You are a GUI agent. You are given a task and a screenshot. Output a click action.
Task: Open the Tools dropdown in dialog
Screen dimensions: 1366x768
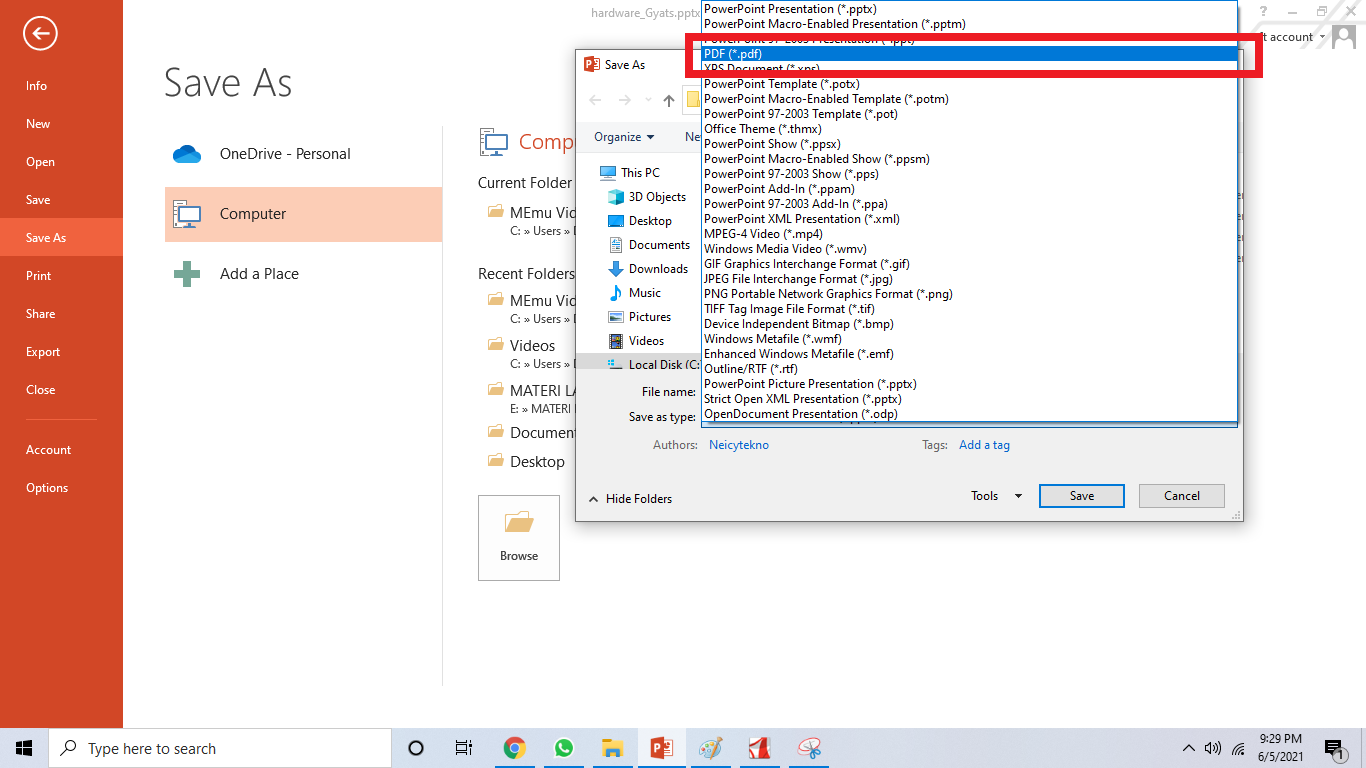click(x=996, y=496)
